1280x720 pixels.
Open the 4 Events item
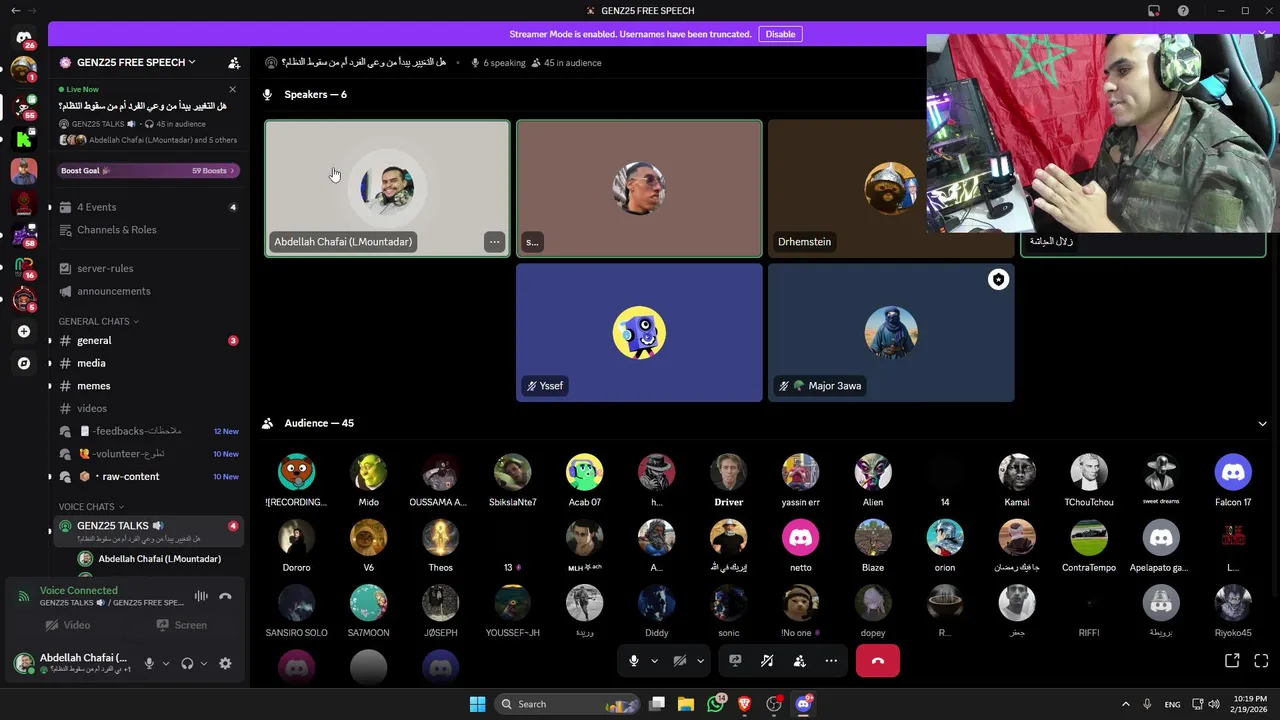coord(147,207)
